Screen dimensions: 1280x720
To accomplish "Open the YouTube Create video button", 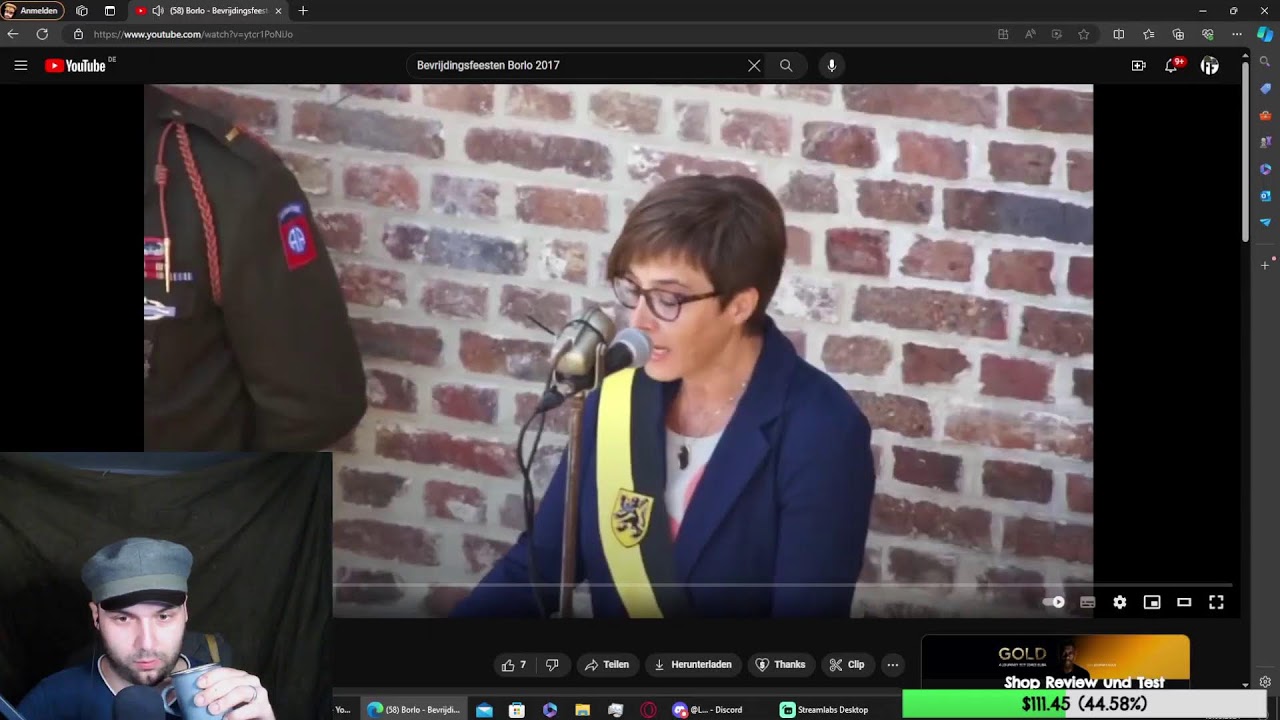I will 1138,65.
